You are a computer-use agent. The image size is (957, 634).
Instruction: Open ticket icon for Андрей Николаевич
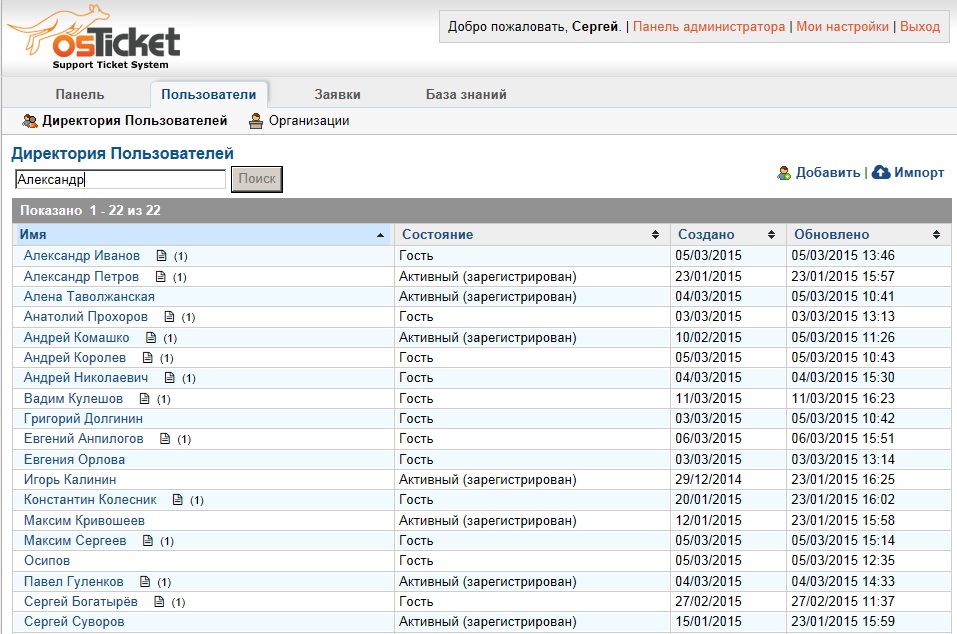click(170, 378)
